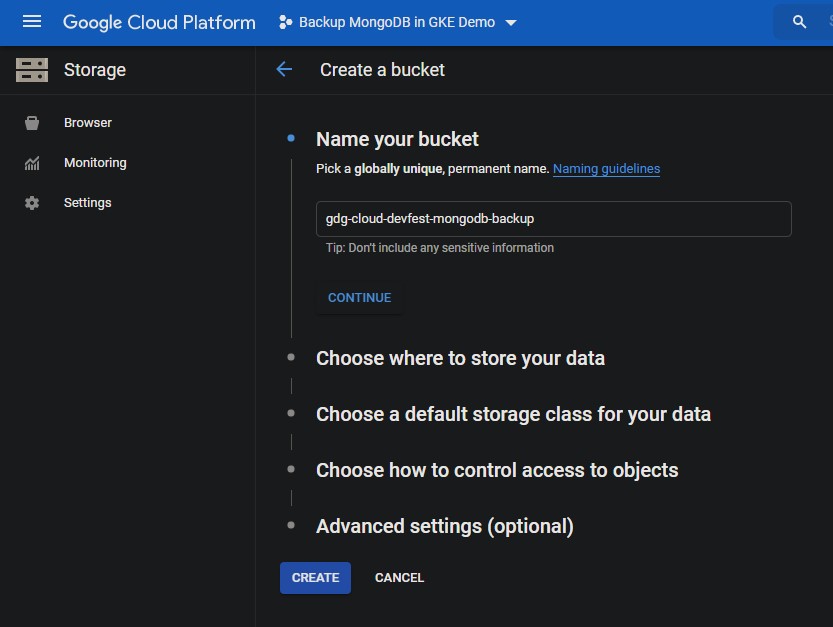
Task: Expand Choose how to control access step
Action: [497, 470]
